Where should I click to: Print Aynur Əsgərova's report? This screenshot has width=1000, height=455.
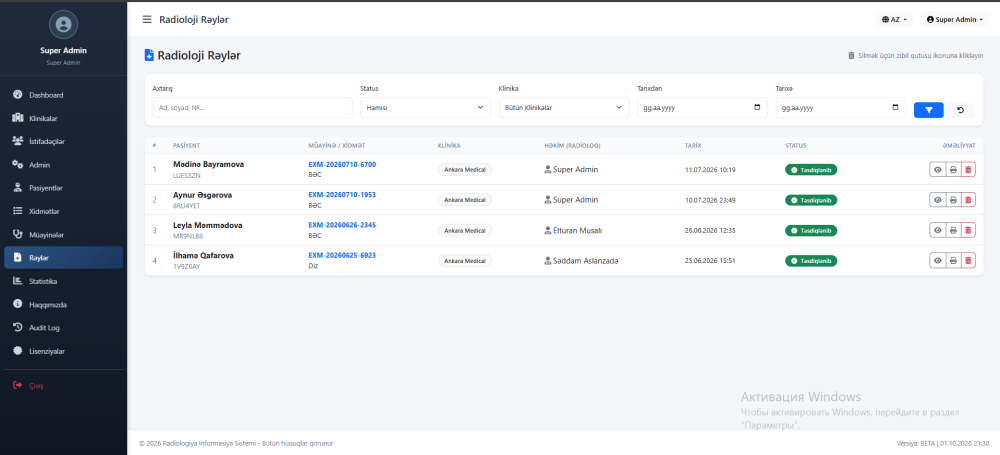[x=953, y=200]
